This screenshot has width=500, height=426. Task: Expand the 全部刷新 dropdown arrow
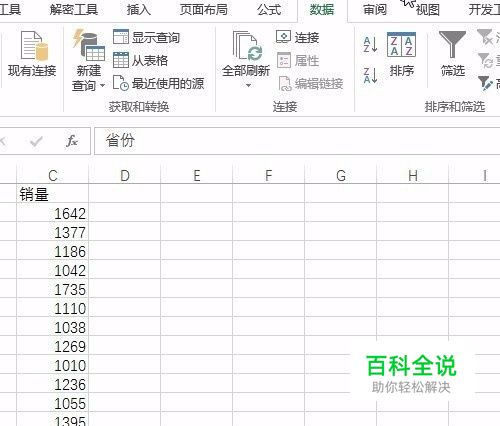point(248,86)
